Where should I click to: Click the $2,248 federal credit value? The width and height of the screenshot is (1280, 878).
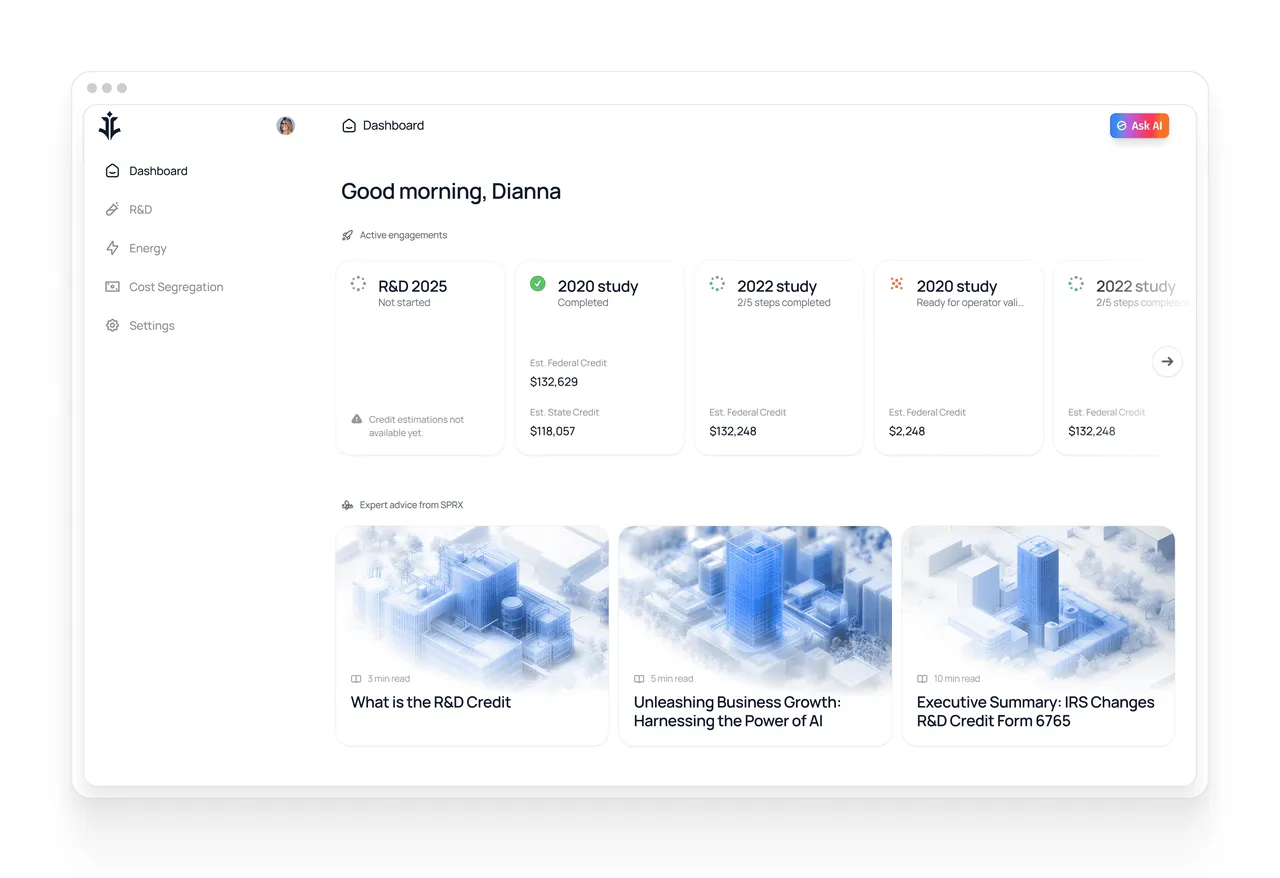[x=907, y=432]
